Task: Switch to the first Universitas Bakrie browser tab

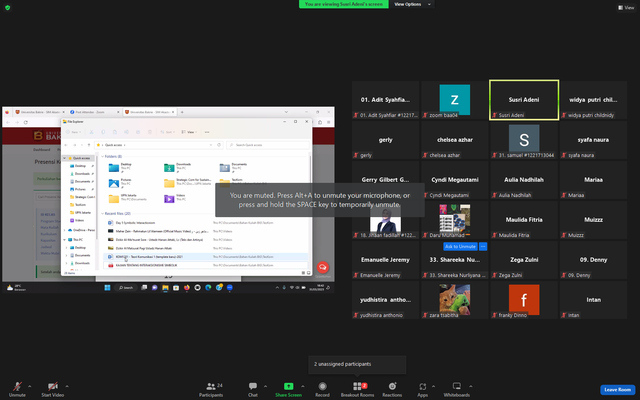Action: click(38, 112)
